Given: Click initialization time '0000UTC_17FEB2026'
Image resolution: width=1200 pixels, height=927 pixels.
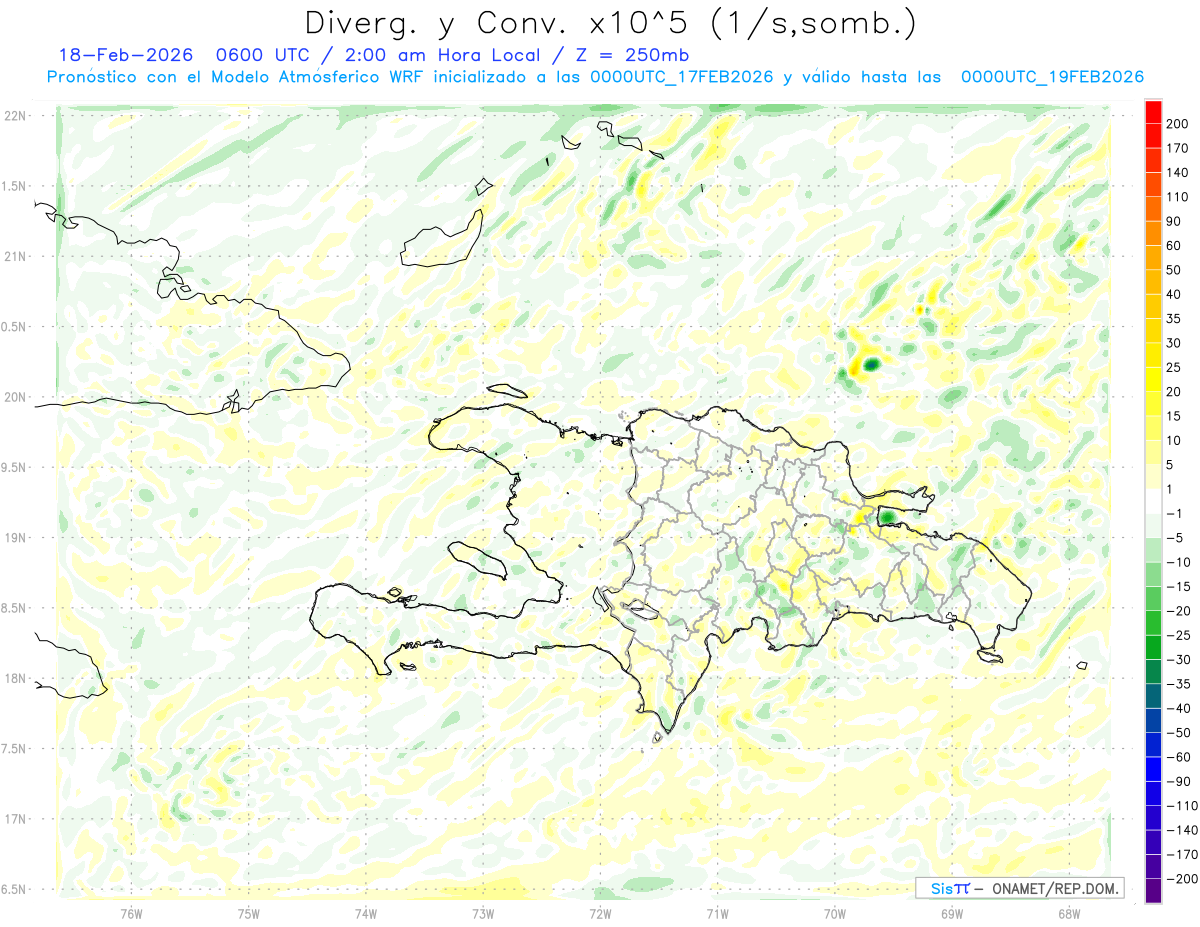Looking at the screenshot, I should 682,77.
